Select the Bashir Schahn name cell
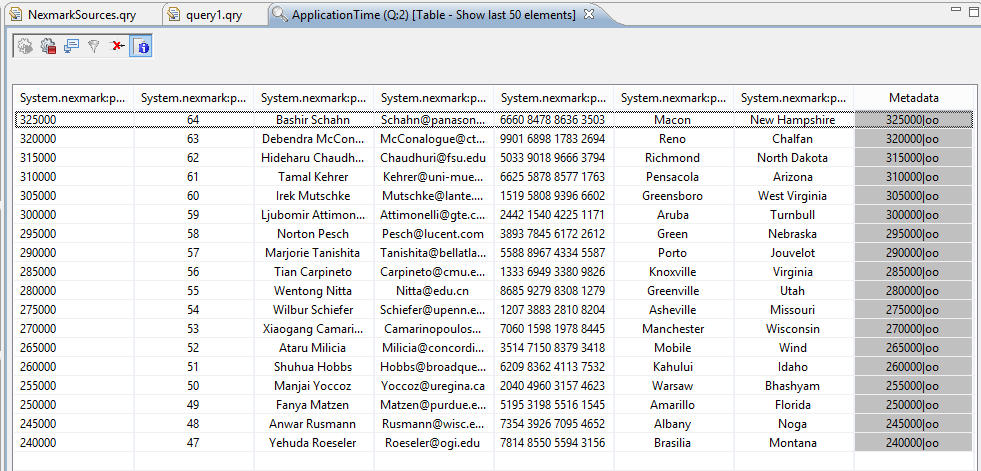Viewport: 981px width, 471px height. 313,120
